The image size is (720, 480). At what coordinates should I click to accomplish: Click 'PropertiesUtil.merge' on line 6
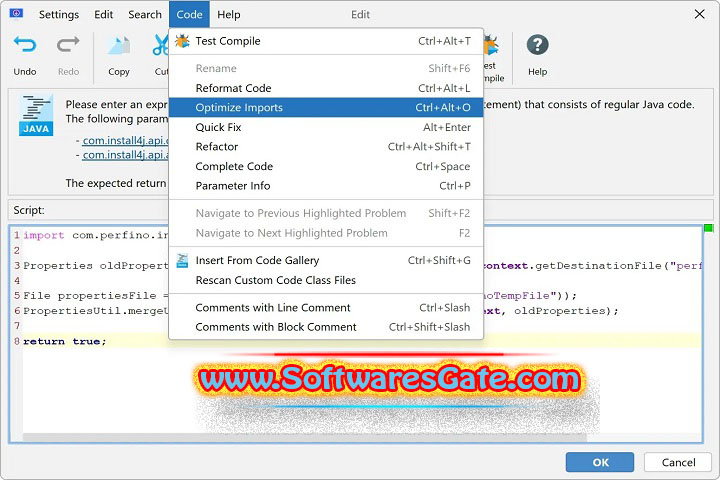(x=96, y=311)
